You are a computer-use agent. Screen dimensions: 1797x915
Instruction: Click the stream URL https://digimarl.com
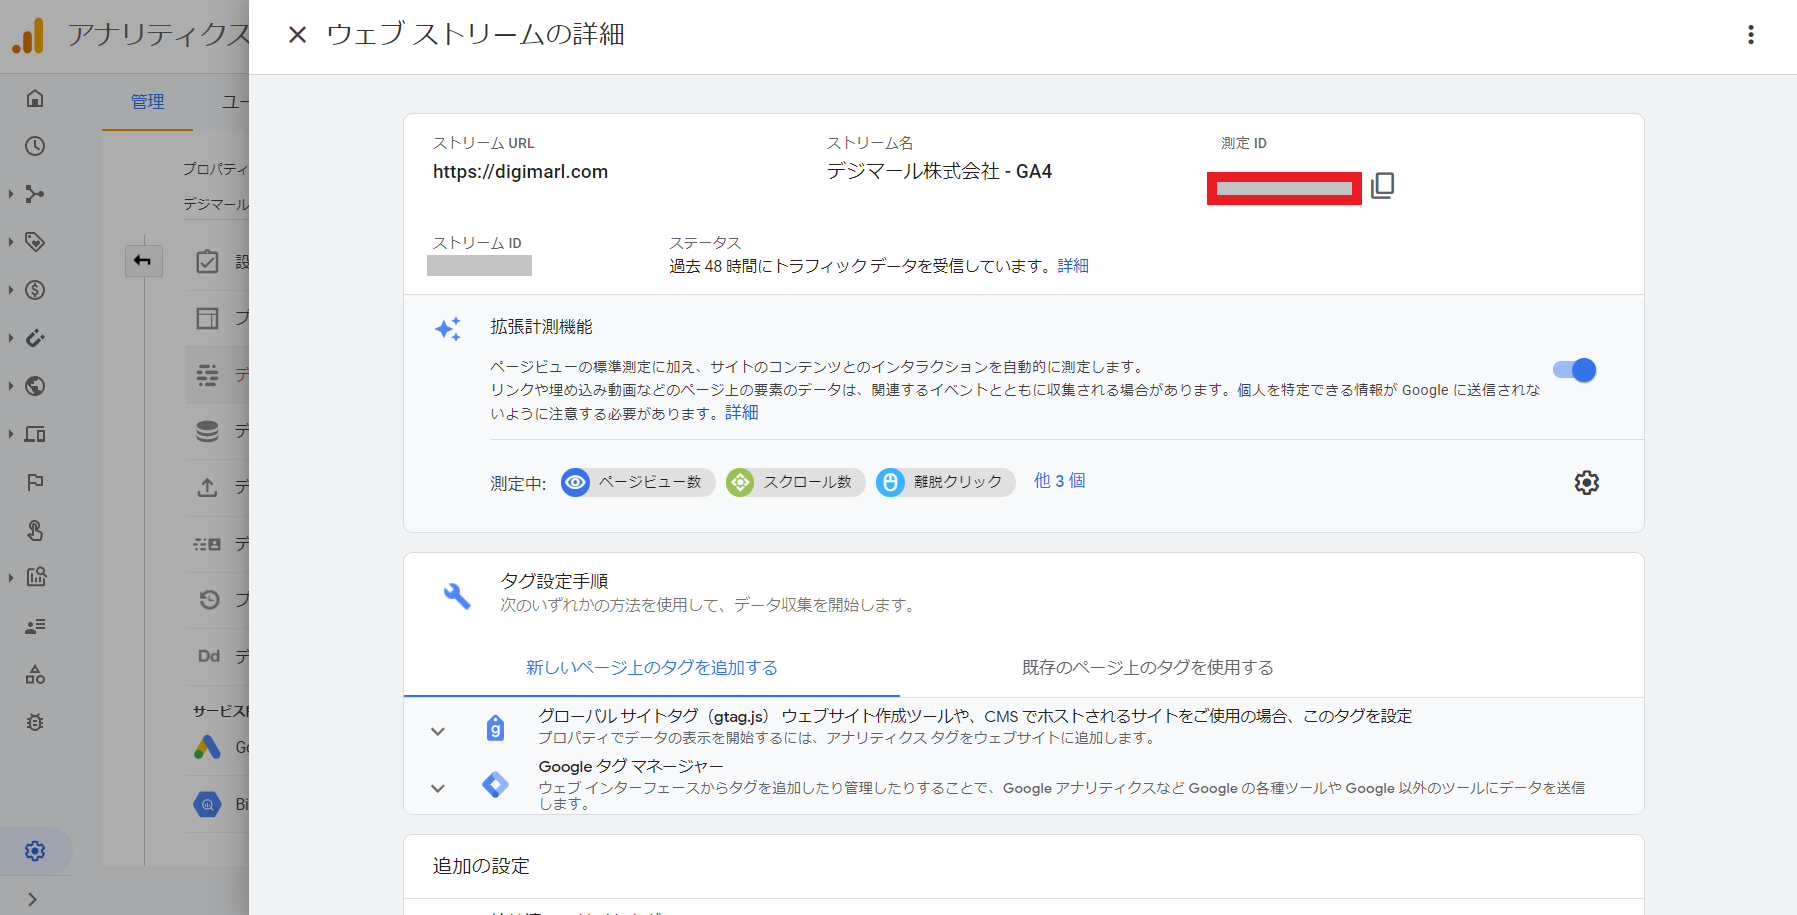(x=520, y=172)
